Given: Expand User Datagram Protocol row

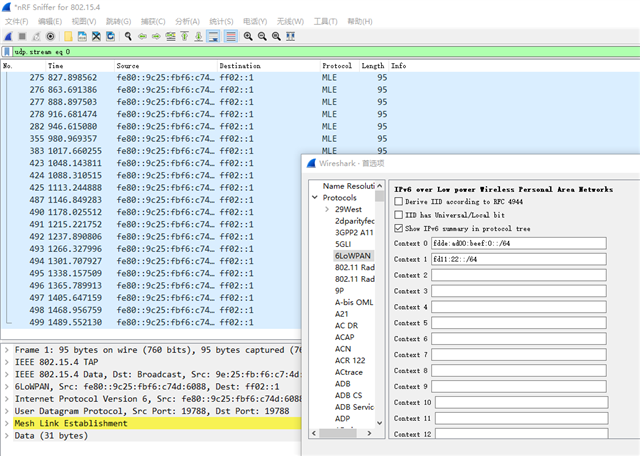Looking at the screenshot, I should point(7,411).
